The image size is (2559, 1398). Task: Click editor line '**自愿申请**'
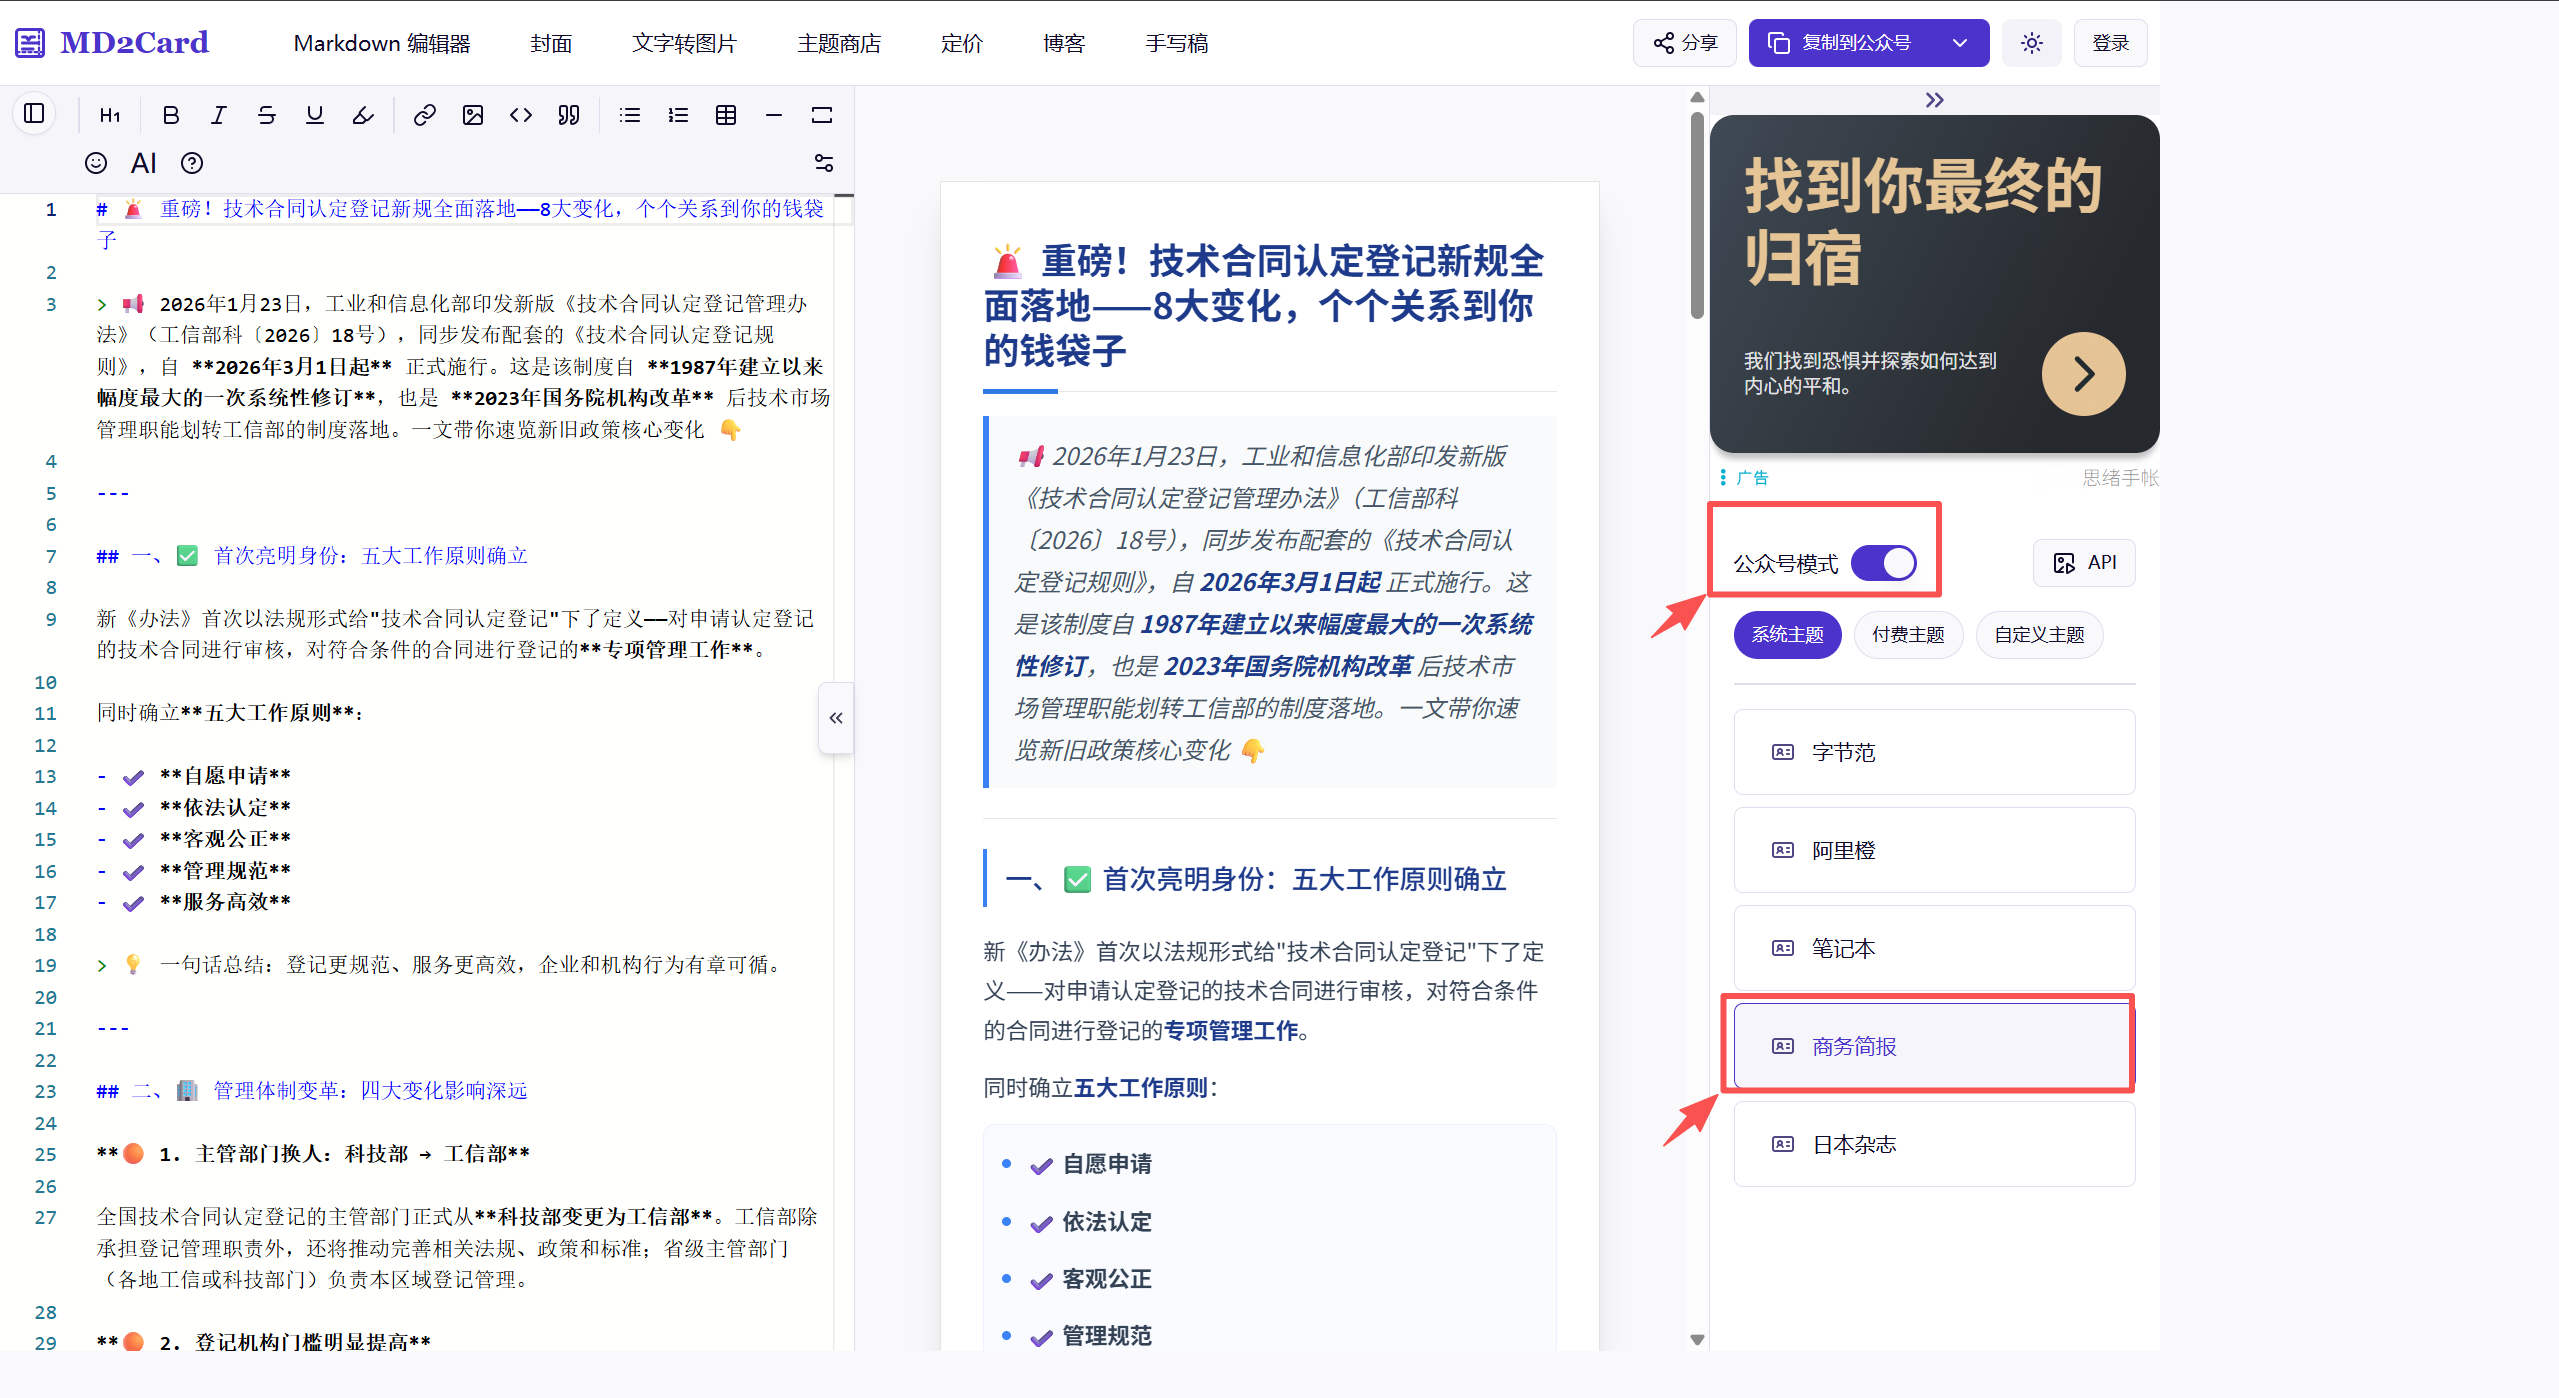click(225, 776)
